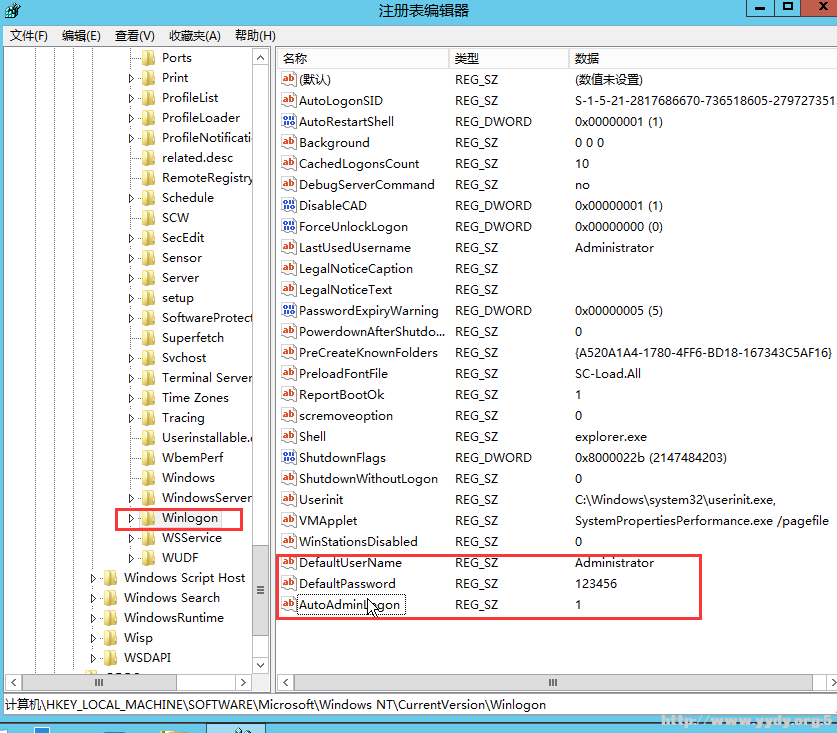Image resolution: width=837 pixels, height=733 pixels.
Task: Expand the Svchost key
Action: pyautogui.click(x=131, y=358)
